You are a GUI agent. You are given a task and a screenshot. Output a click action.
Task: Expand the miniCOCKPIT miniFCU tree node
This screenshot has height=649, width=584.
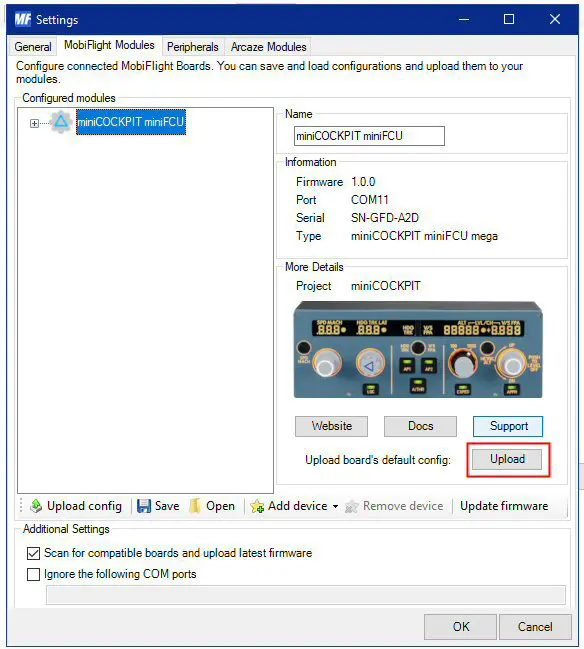[34, 123]
